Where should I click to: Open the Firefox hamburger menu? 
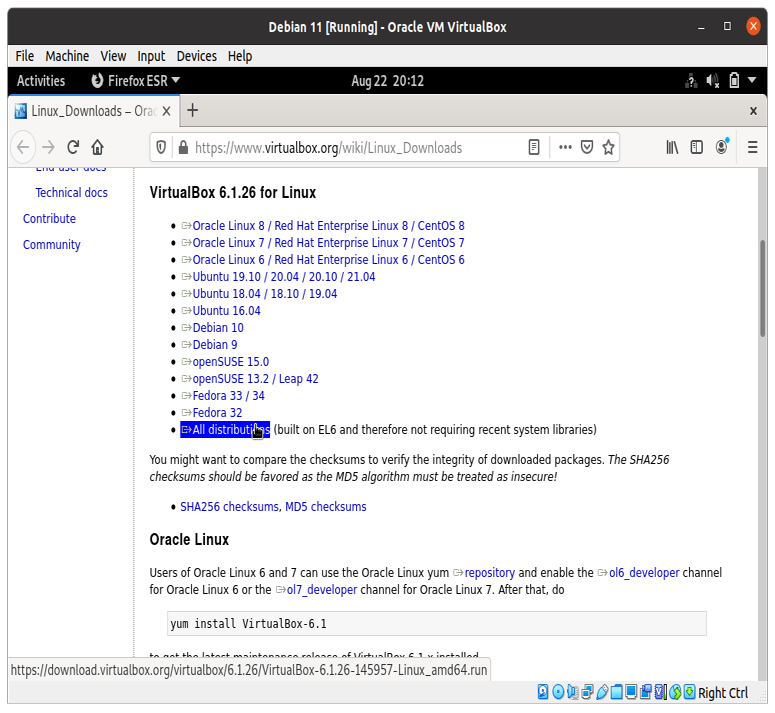click(752, 147)
